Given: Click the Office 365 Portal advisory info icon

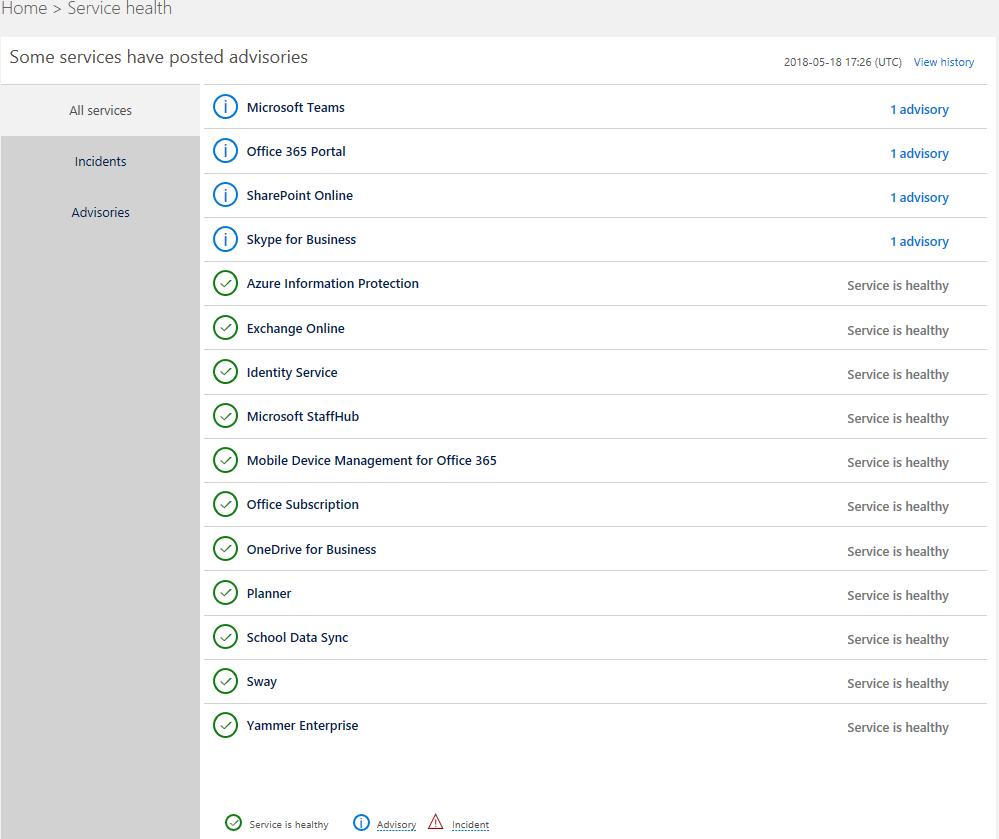Looking at the screenshot, I should click(x=225, y=150).
